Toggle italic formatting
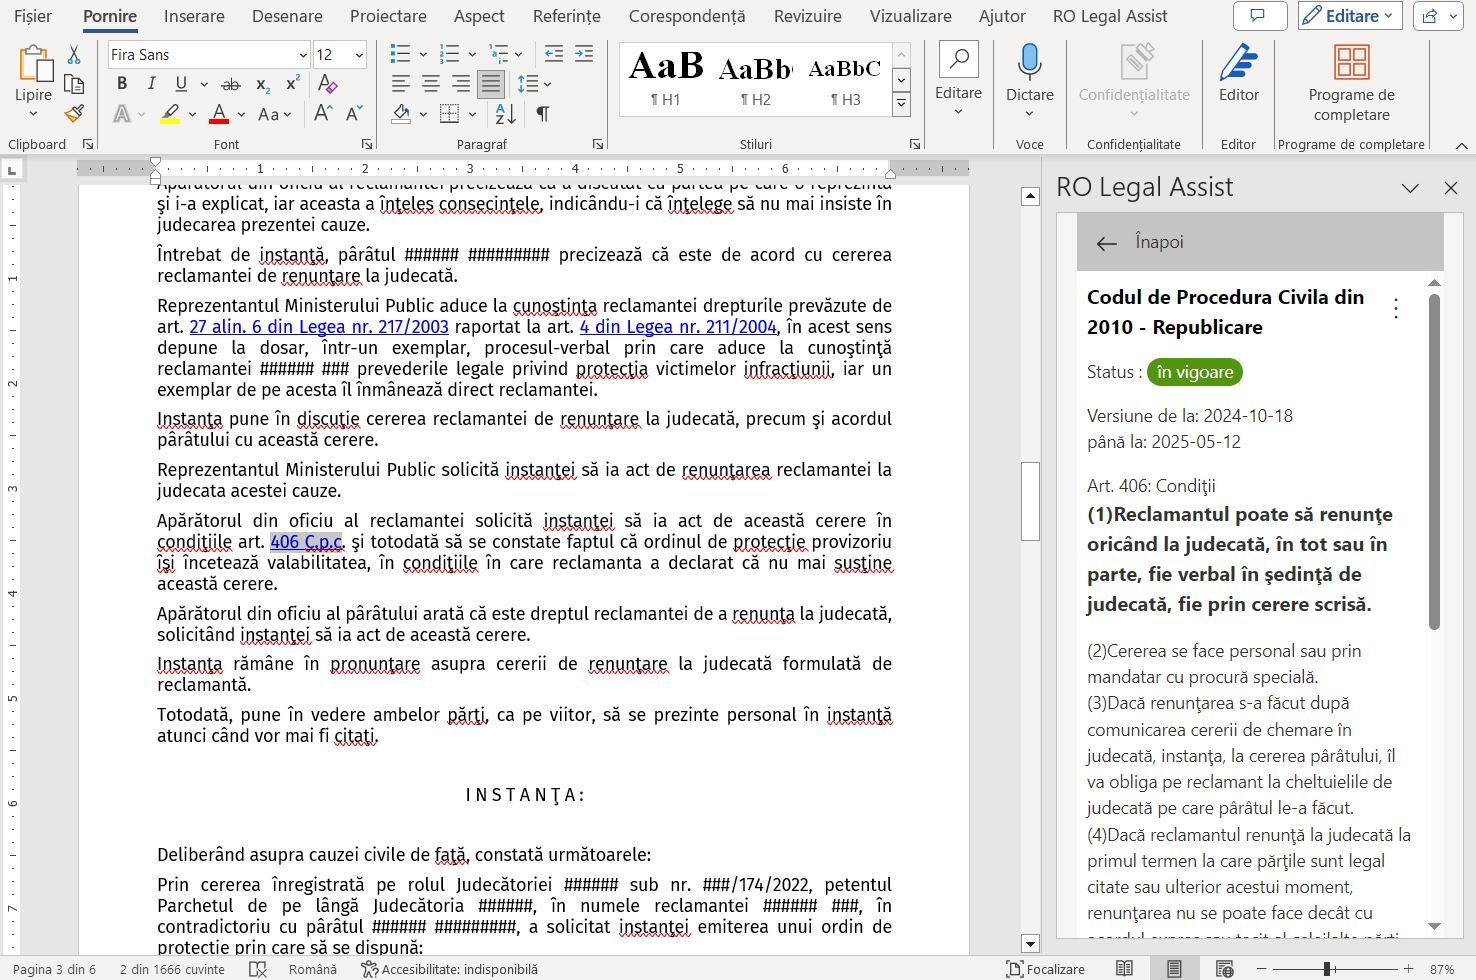 coord(151,84)
